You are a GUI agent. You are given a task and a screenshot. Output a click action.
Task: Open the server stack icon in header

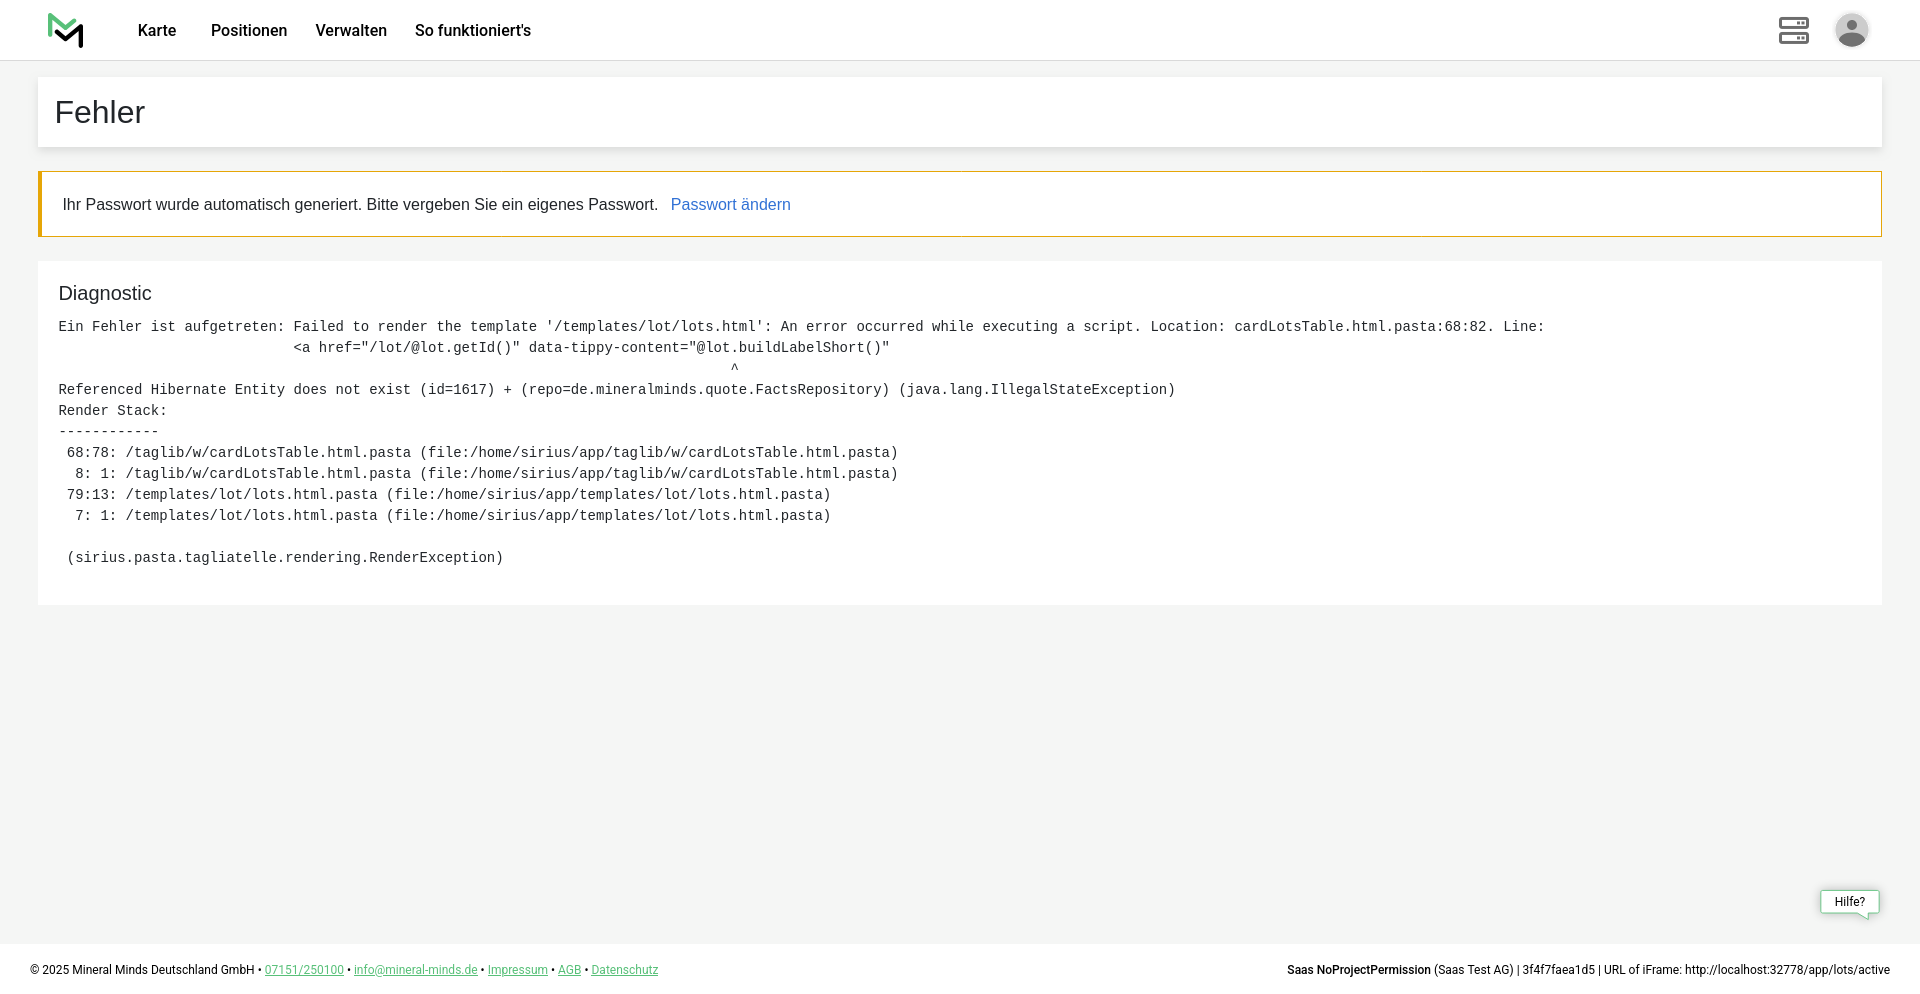click(x=1793, y=31)
